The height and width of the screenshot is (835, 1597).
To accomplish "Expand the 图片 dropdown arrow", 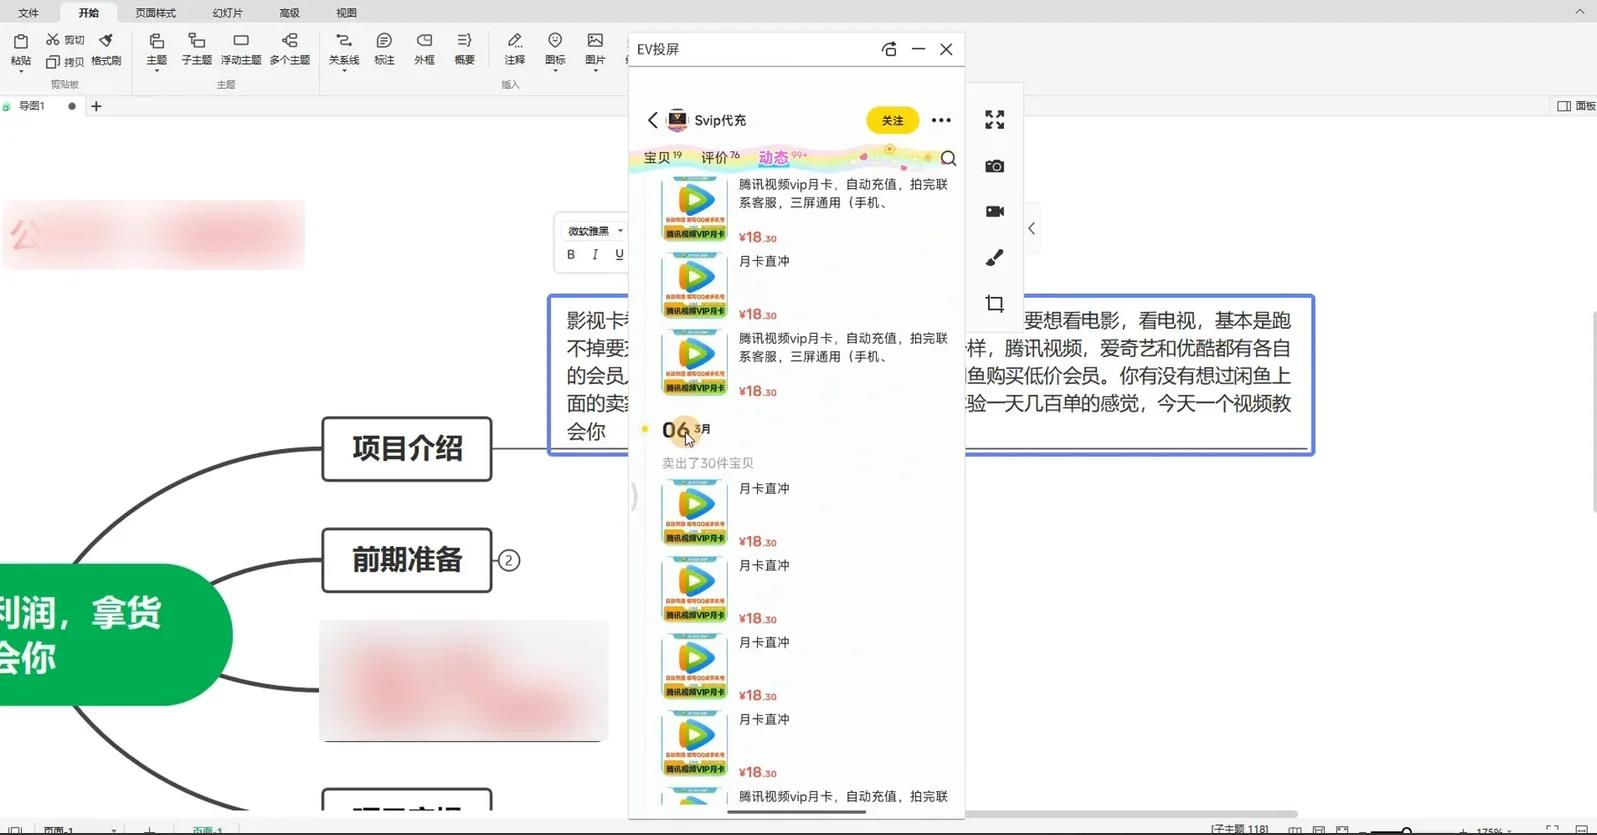I will coord(595,72).
